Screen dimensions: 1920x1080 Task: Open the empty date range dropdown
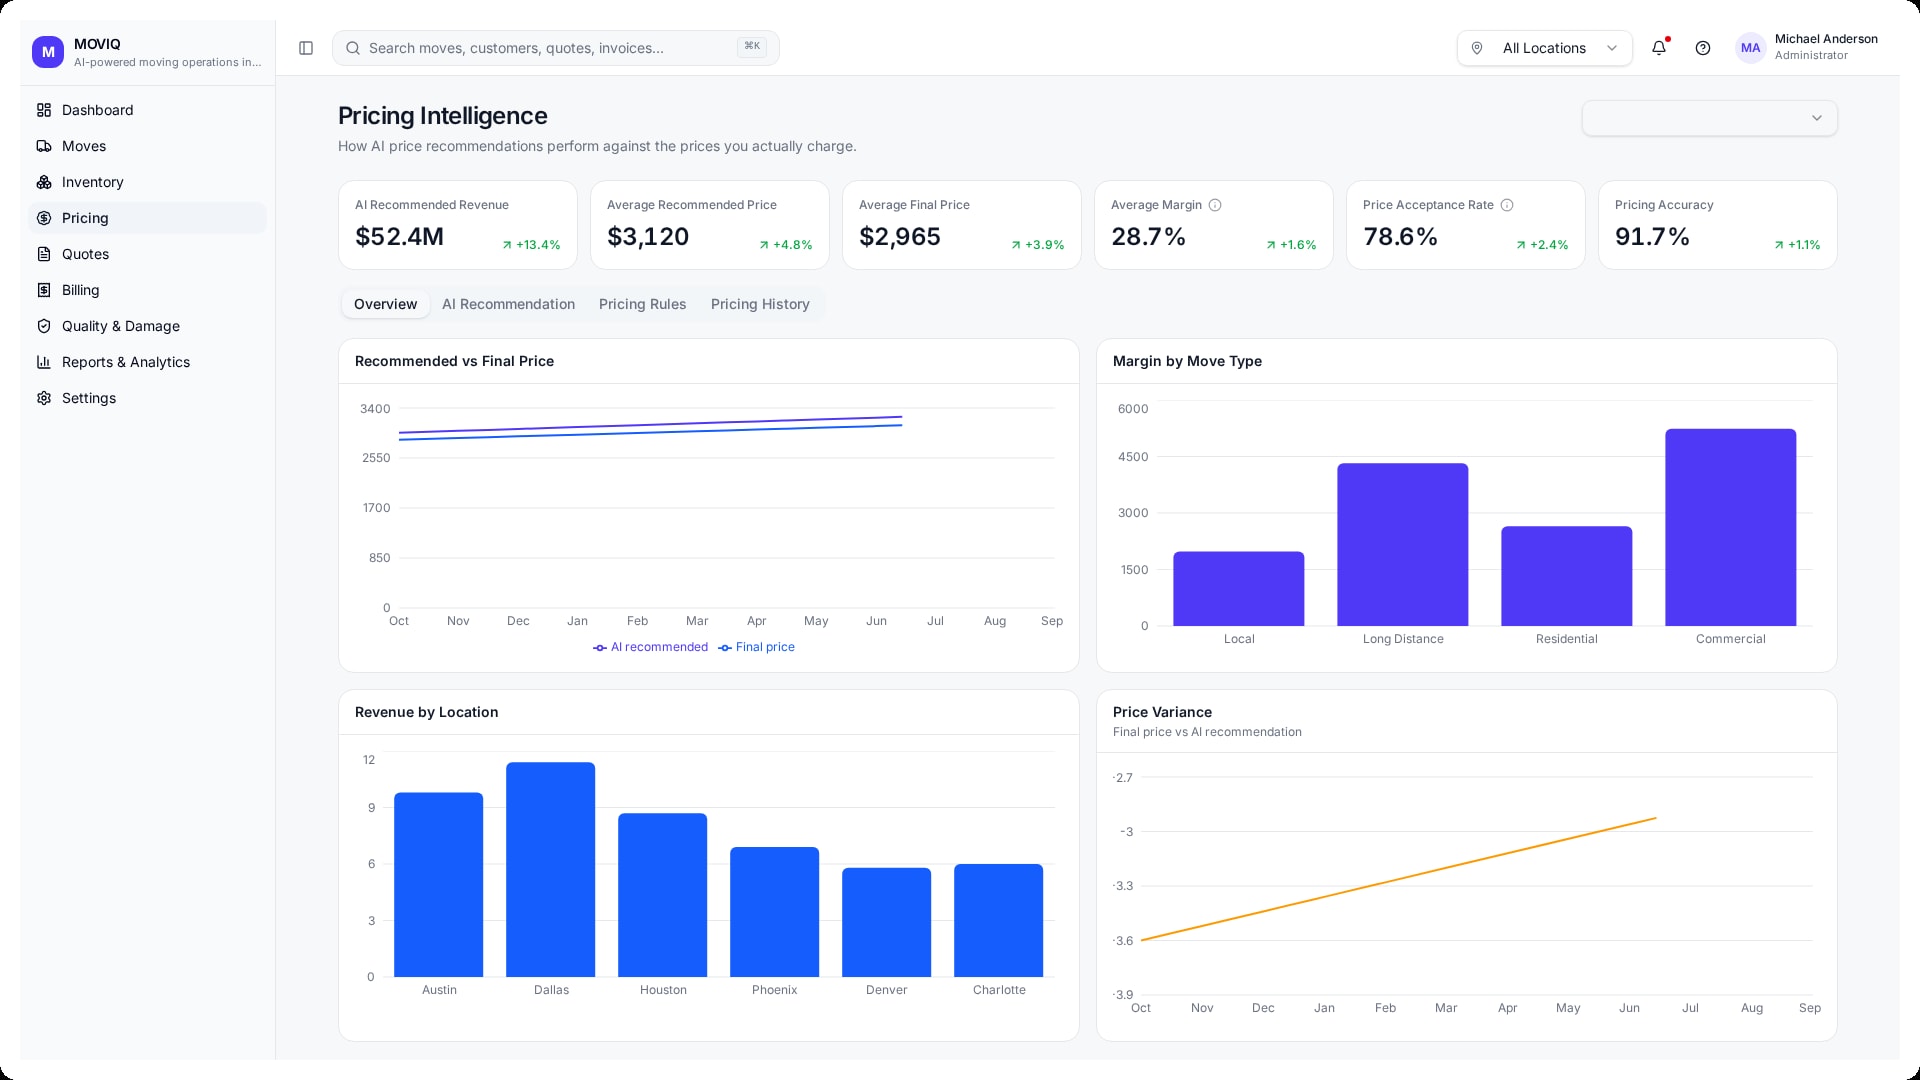1709,118
